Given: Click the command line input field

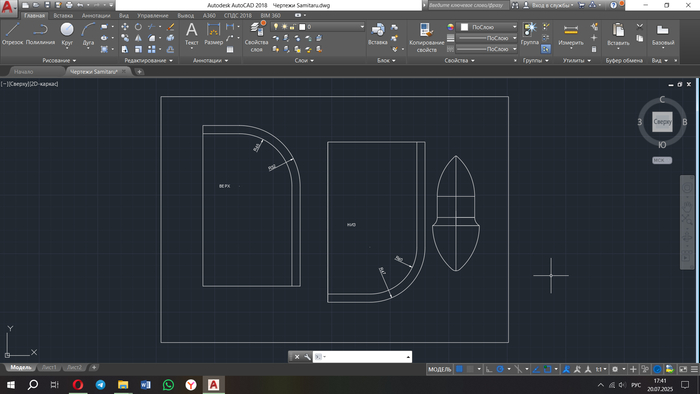Looking at the screenshot, I should click(x=362, y=357).
